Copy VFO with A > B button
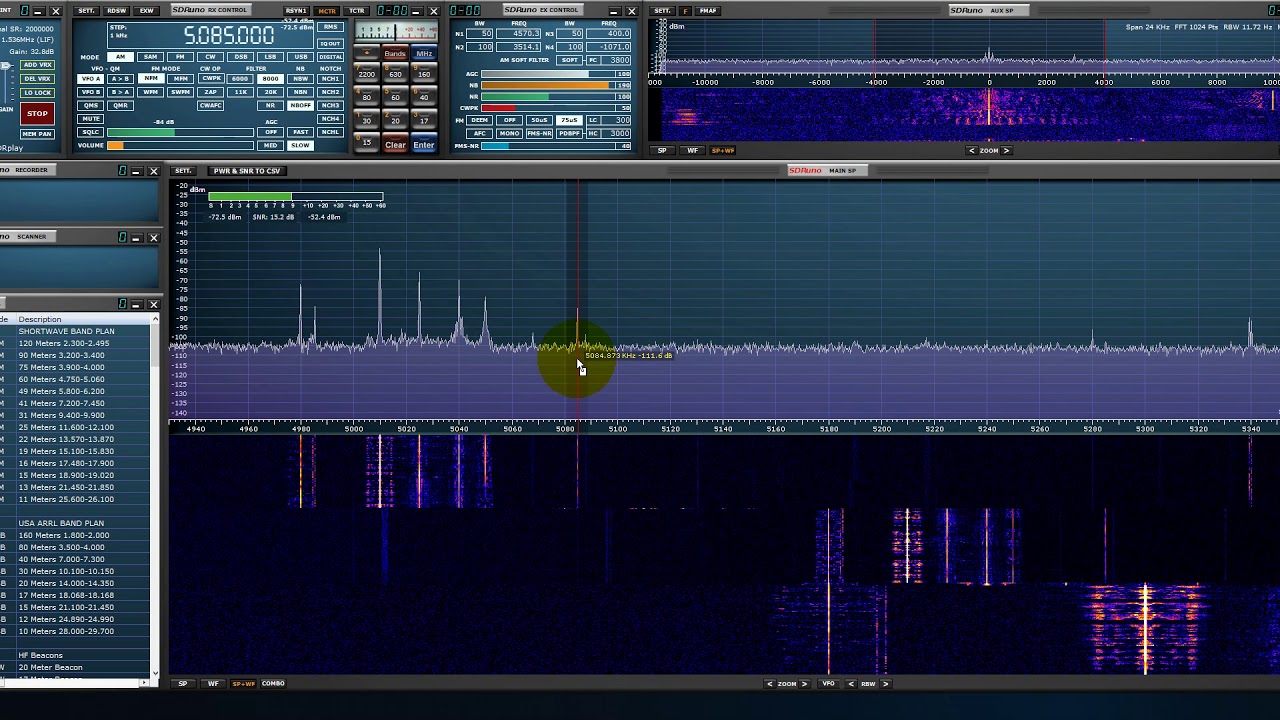 click(120, 78)
